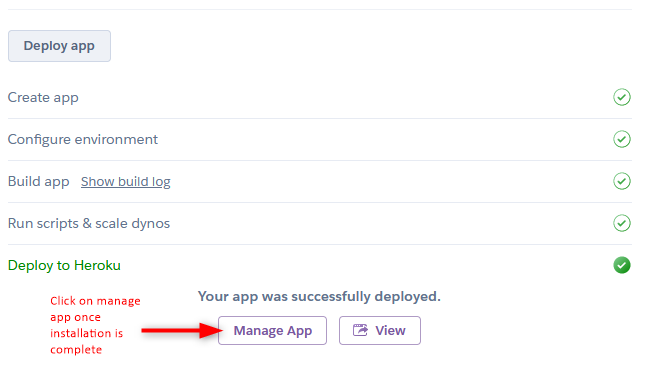657x391 pixels.
Task: Click the Create app green checkmark icon
Action: pos(622,97)
